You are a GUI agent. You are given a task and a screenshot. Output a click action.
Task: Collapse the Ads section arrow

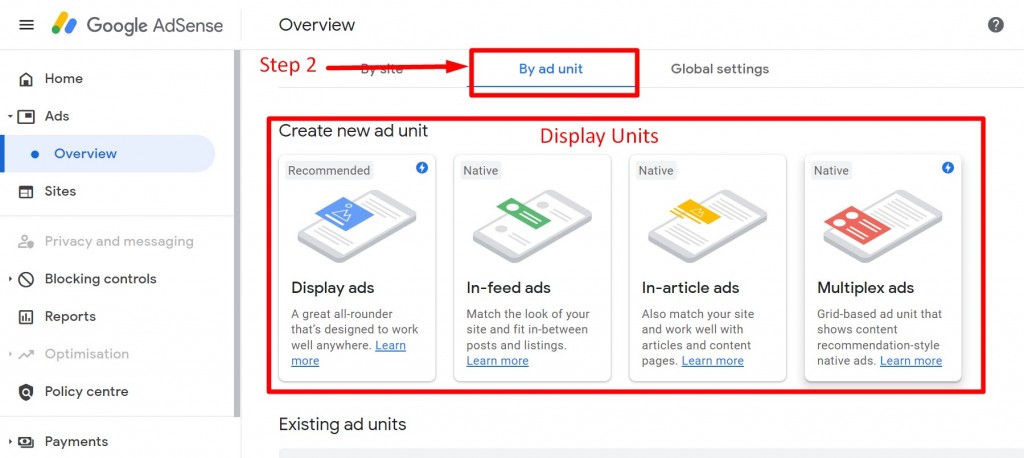click(10, 116)
